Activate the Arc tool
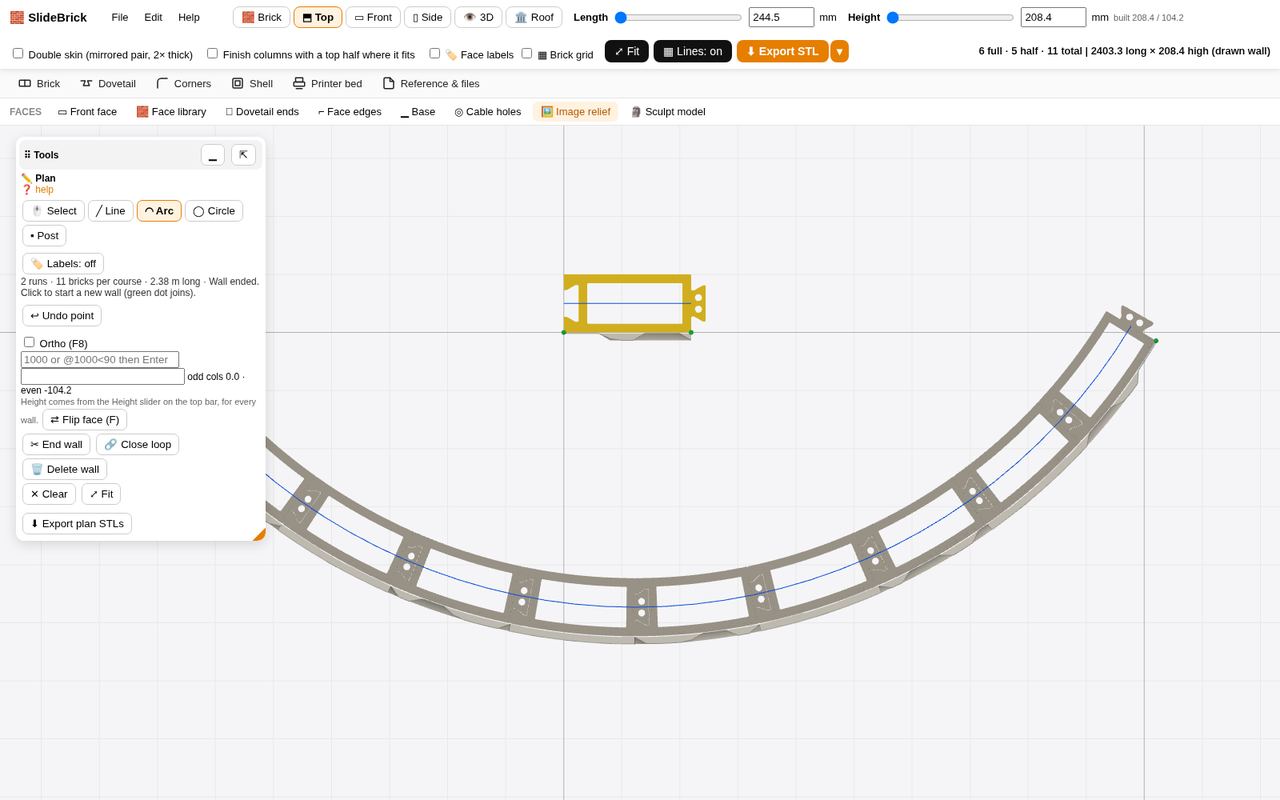The width and height of the screenshot is (1280, 800). (159, 211)
